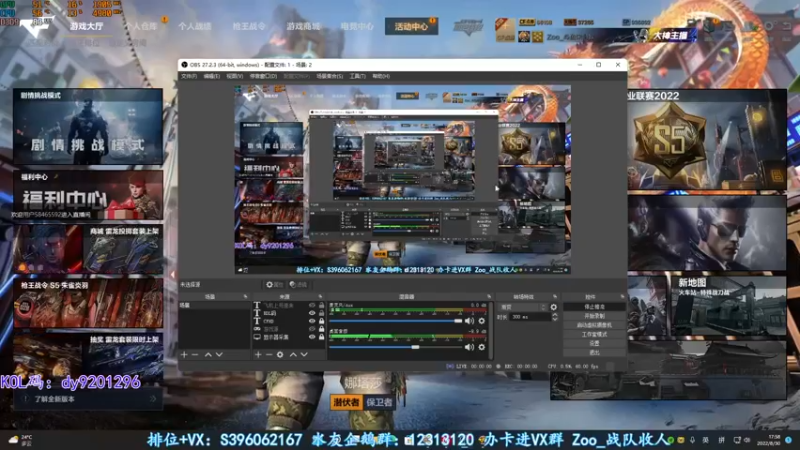The image size is (800, 450).
Task: Toggle visibility of game capture source
Action: point(312,329)
